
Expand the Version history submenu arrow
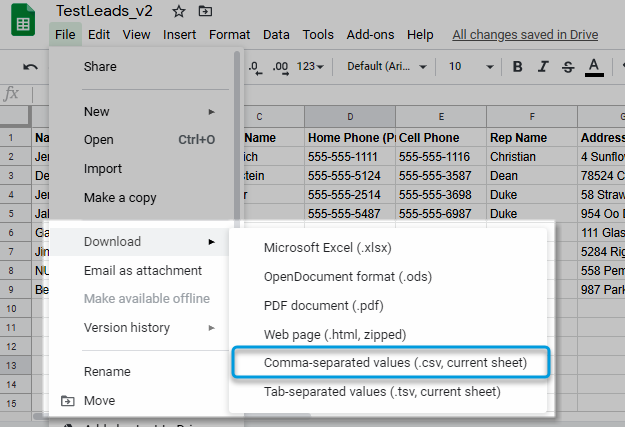tap(212, 328)
